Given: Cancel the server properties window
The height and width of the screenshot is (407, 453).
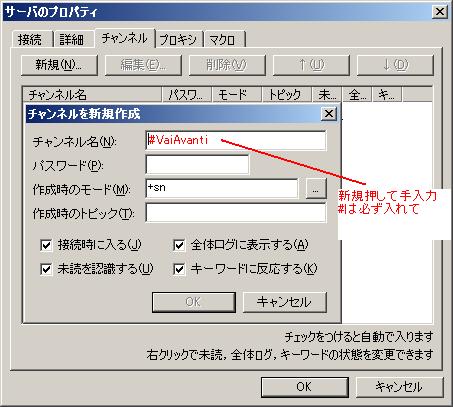Looking at the screenshot, I should pyautogui.click(x=400, y=387).
